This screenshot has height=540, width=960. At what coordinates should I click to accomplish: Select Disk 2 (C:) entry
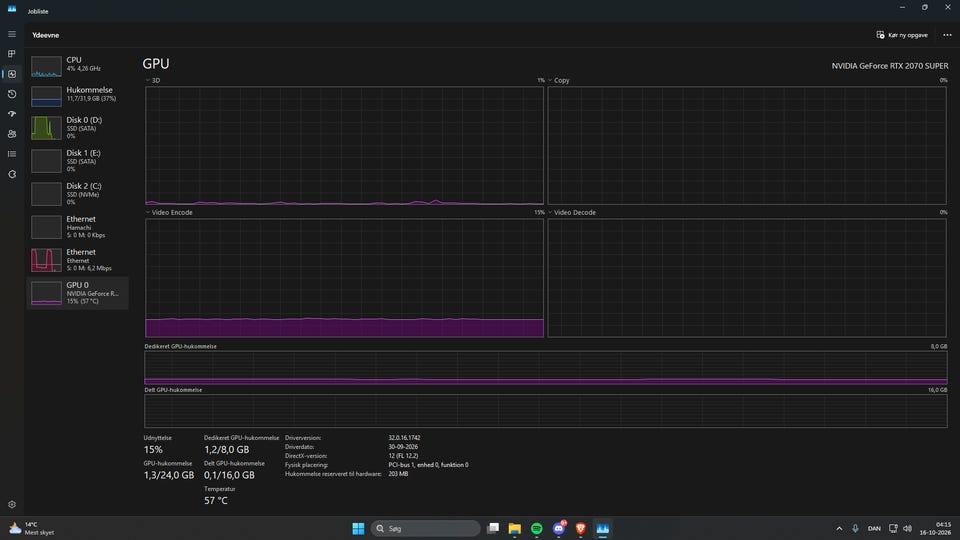[78, 194]
